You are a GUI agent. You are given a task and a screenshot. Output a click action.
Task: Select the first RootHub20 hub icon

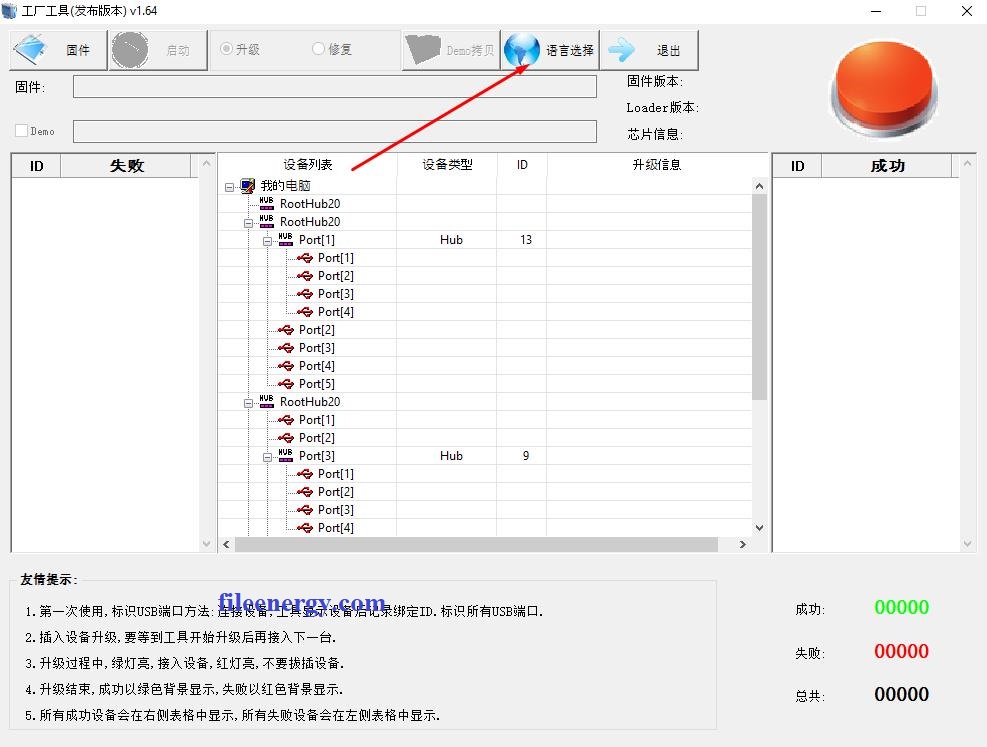pyautogui.click(x=266, y=203)
